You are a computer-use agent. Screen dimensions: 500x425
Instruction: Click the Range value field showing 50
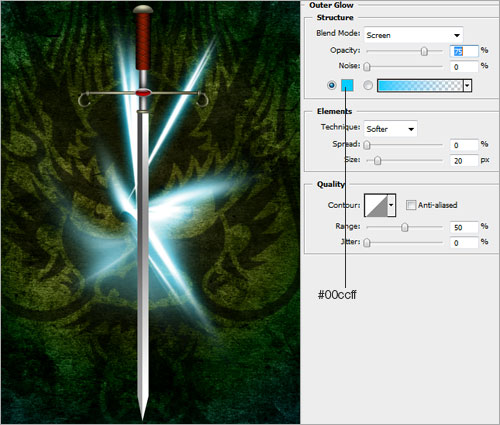[464, 227]
